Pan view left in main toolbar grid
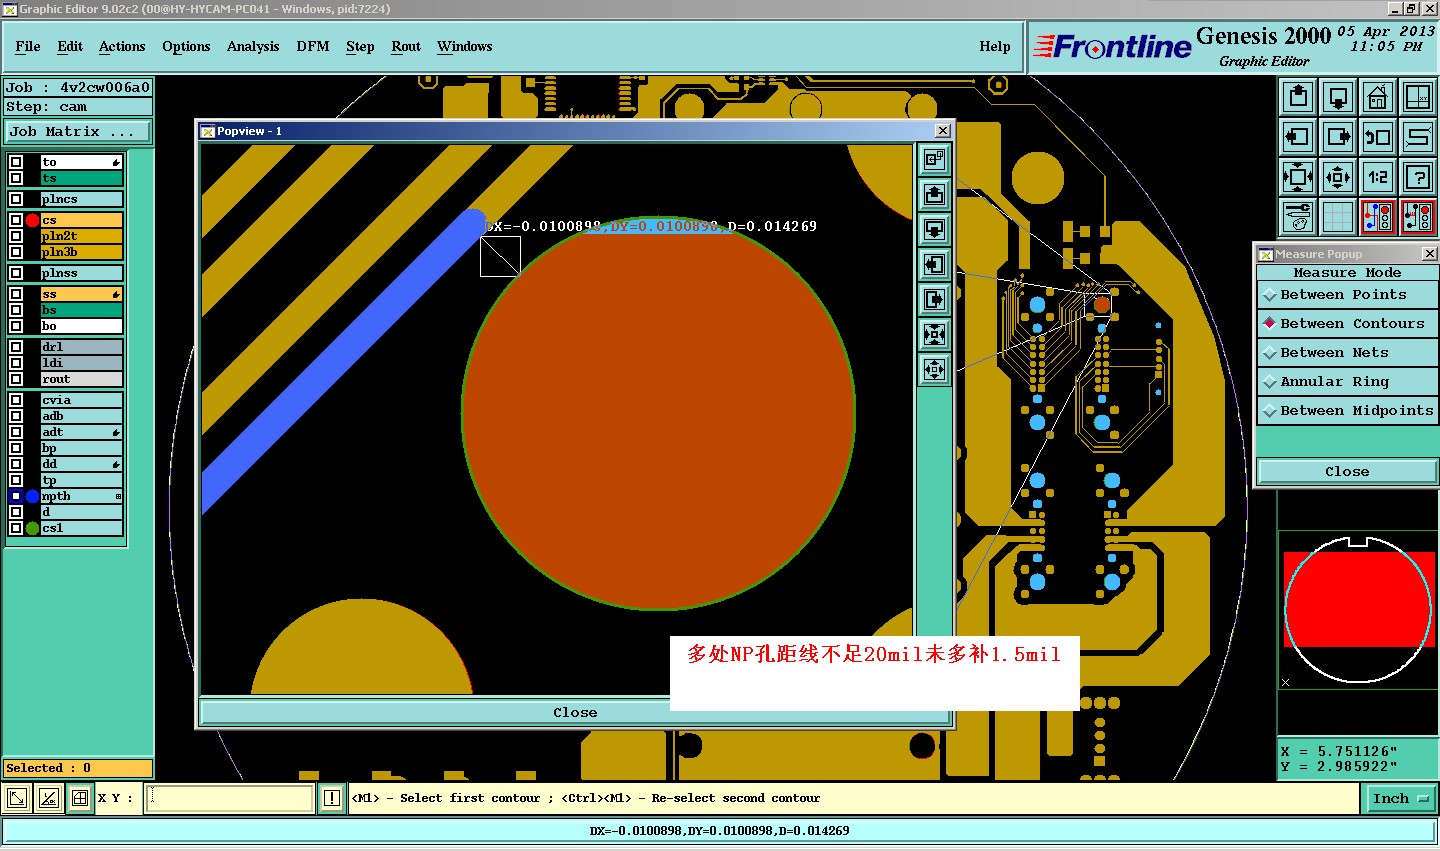Image resolution: width=1440 pixels, height=851 pixels. click(1298, 137)
